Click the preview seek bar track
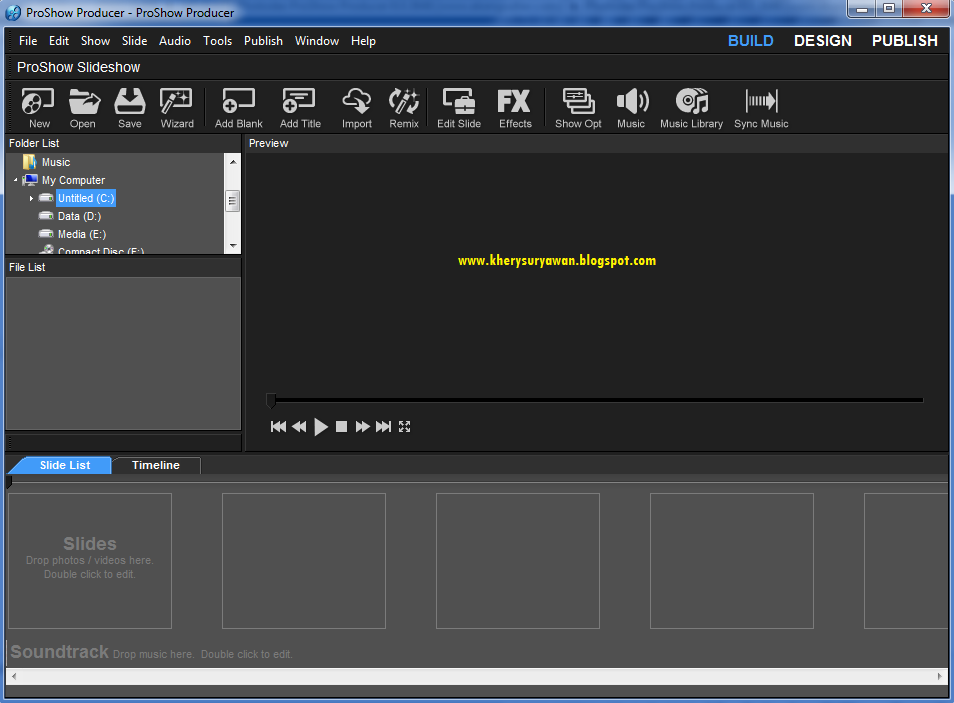This screenshot has width=954, height=703. 597,400
